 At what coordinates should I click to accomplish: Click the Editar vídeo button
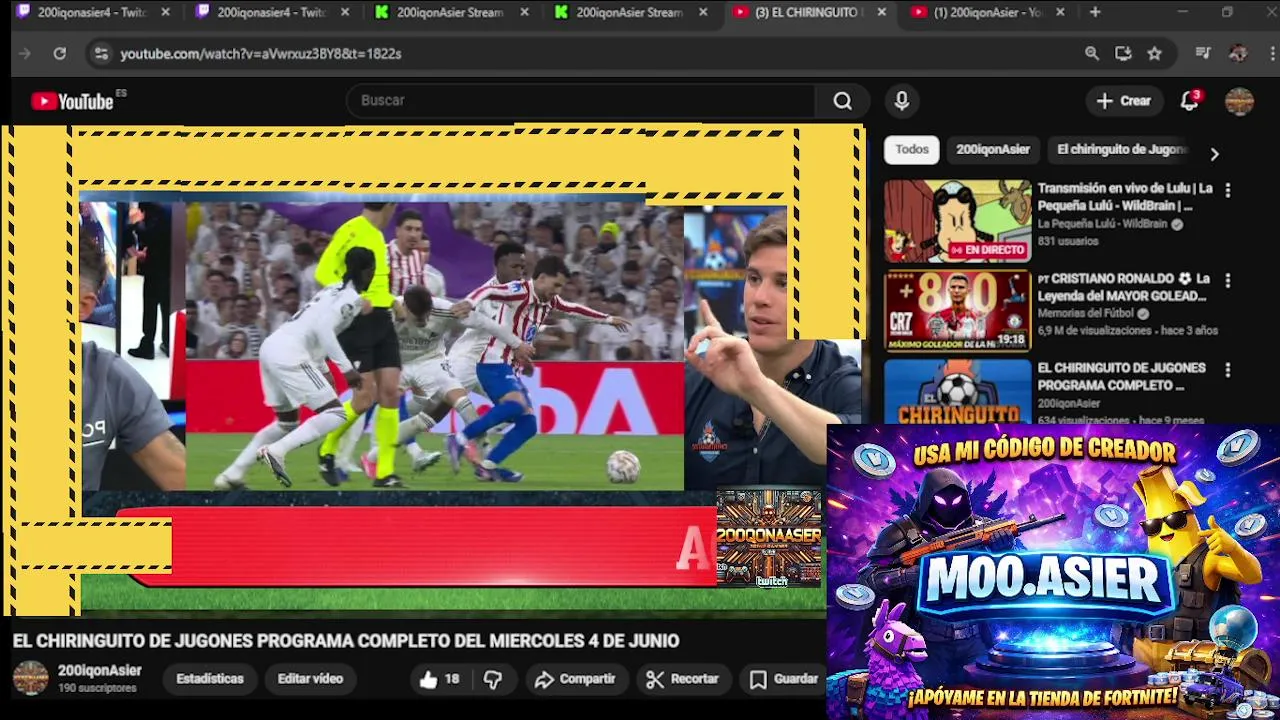(x=310, y=679)
